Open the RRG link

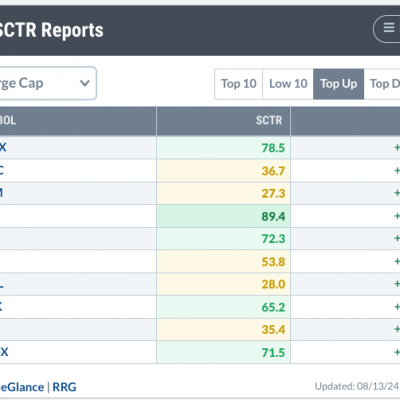click(x=64, y=387)
